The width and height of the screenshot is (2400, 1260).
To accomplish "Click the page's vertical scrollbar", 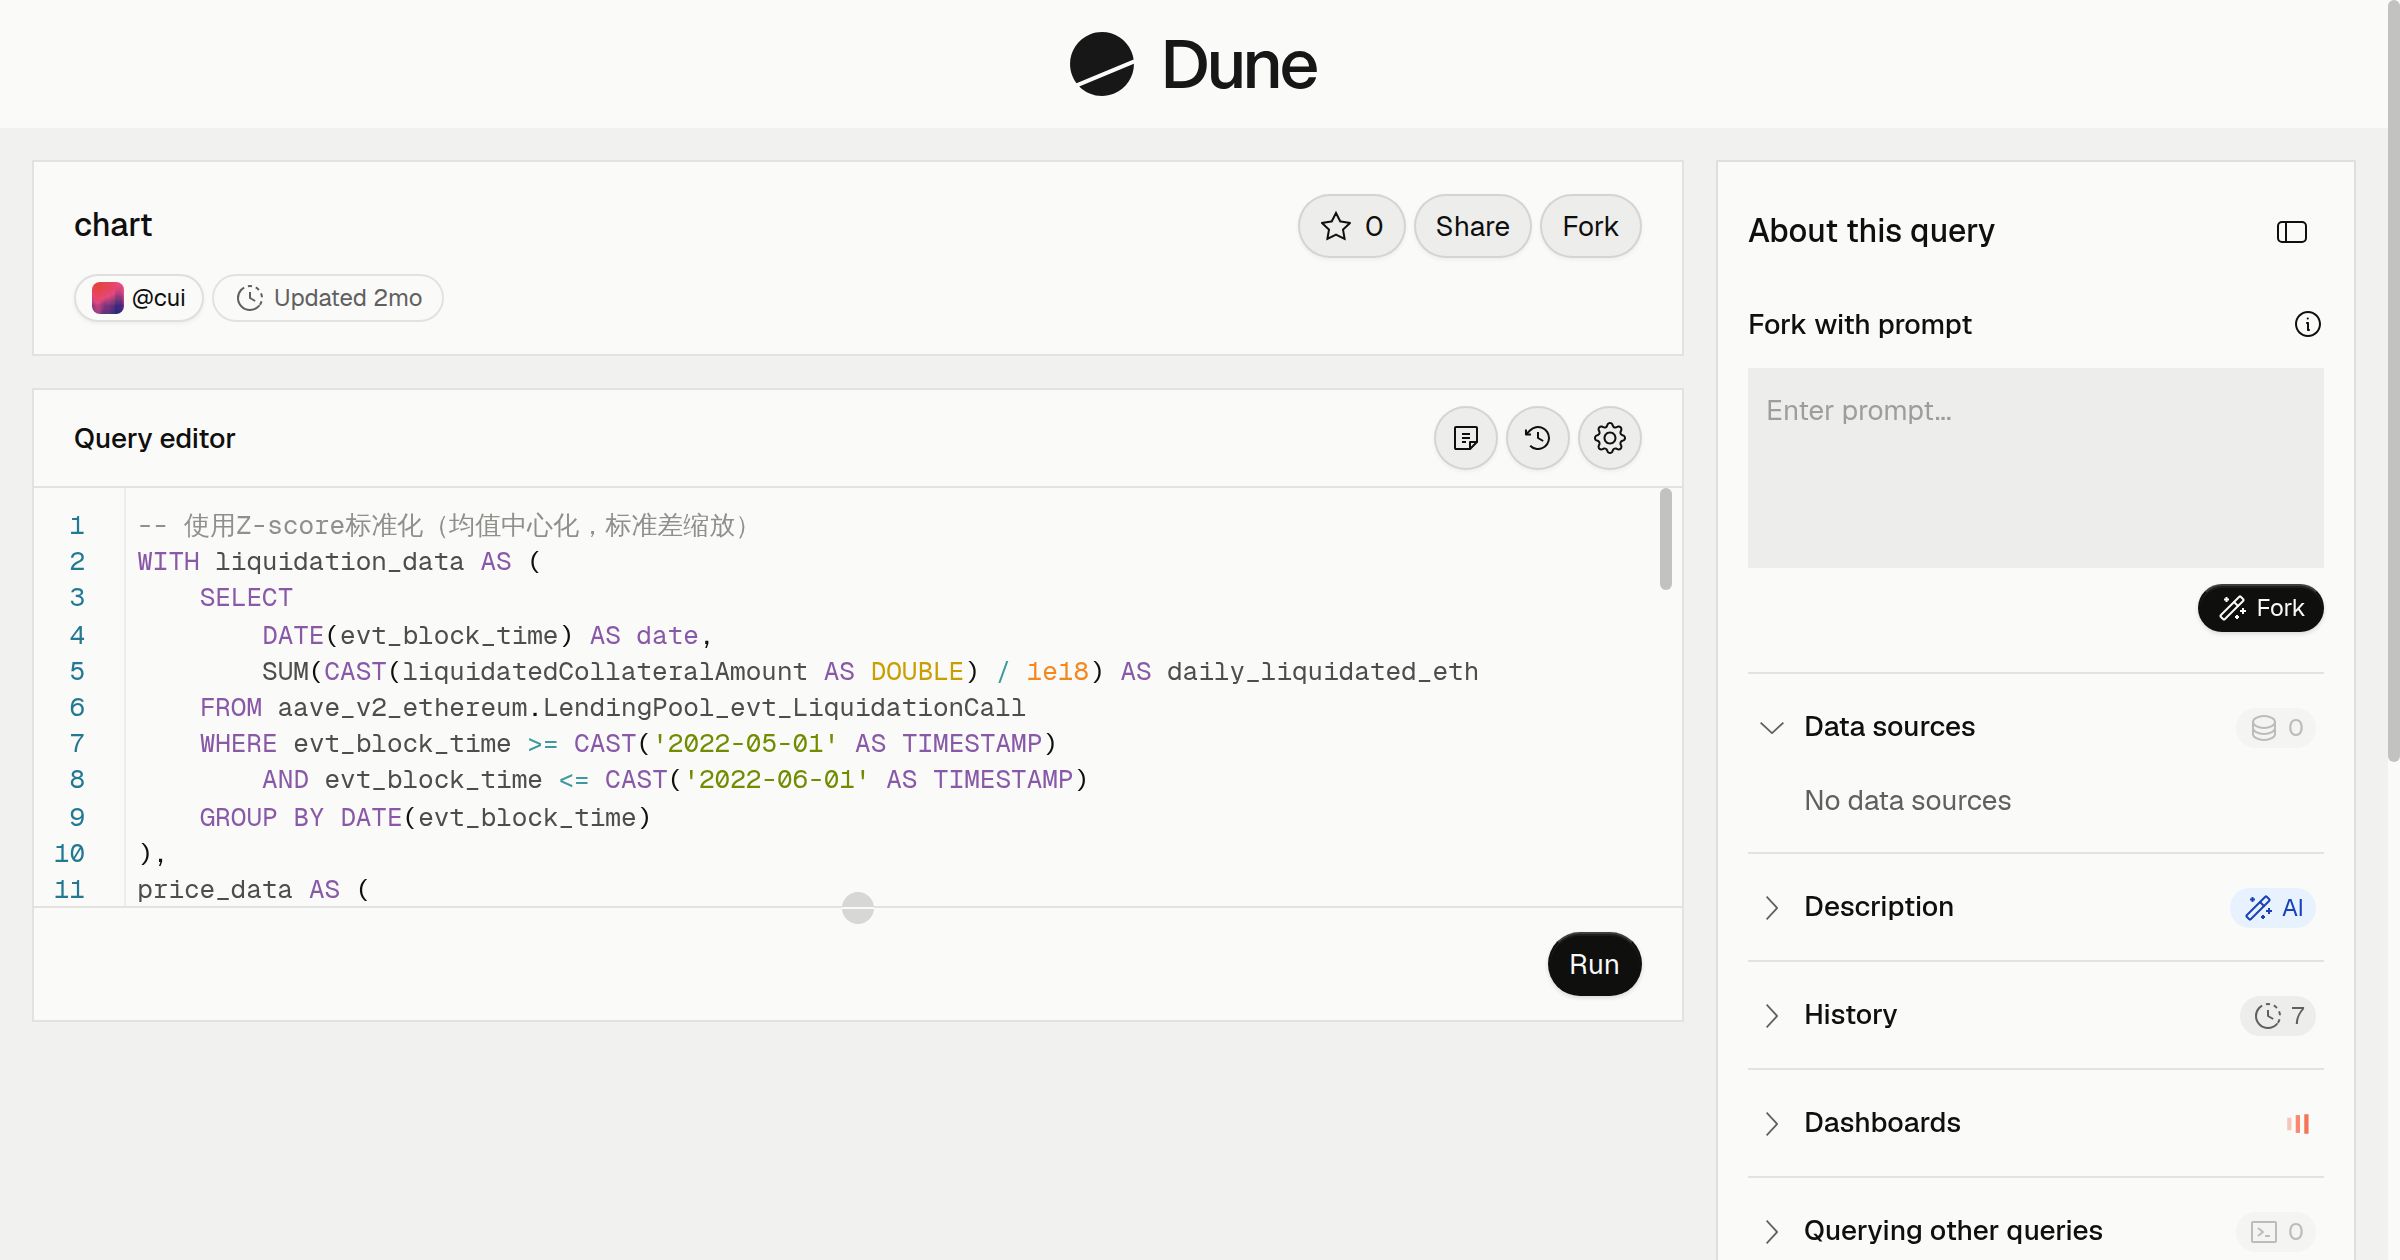I will pos(2394,380).
